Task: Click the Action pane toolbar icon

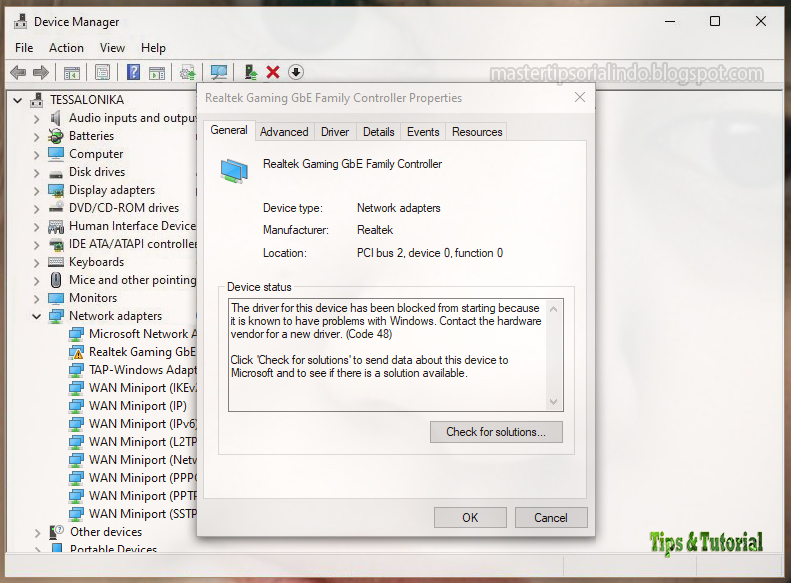Action: [157, 73]
